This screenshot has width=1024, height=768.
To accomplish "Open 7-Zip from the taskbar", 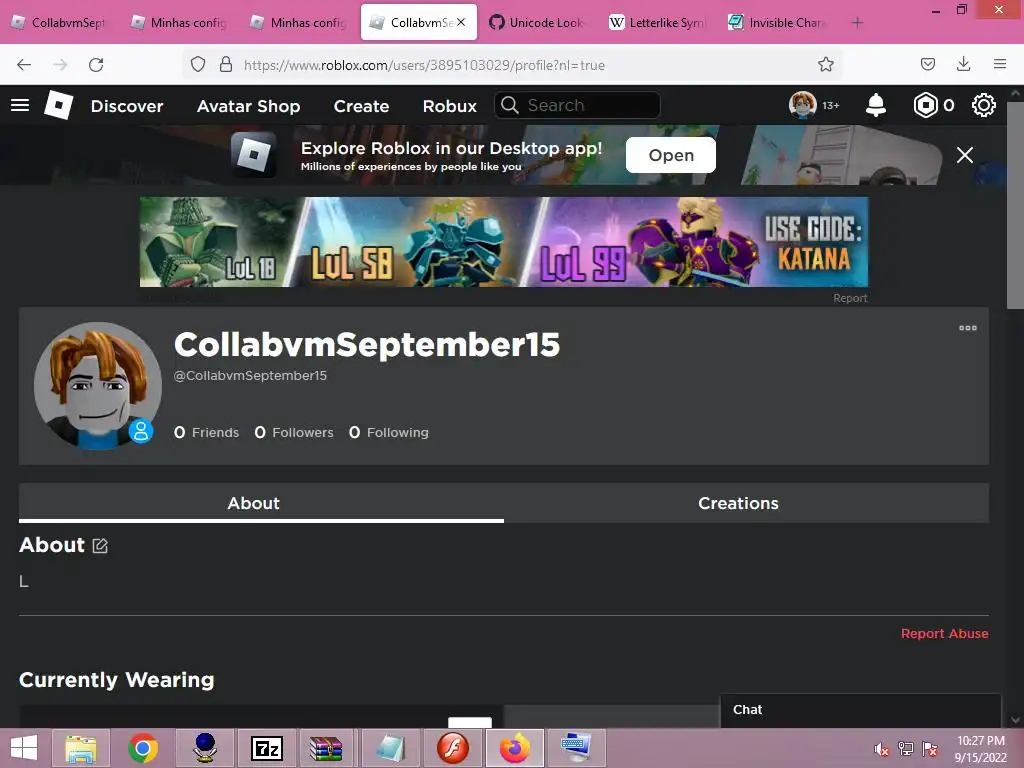I will click(x=267, y=748).
